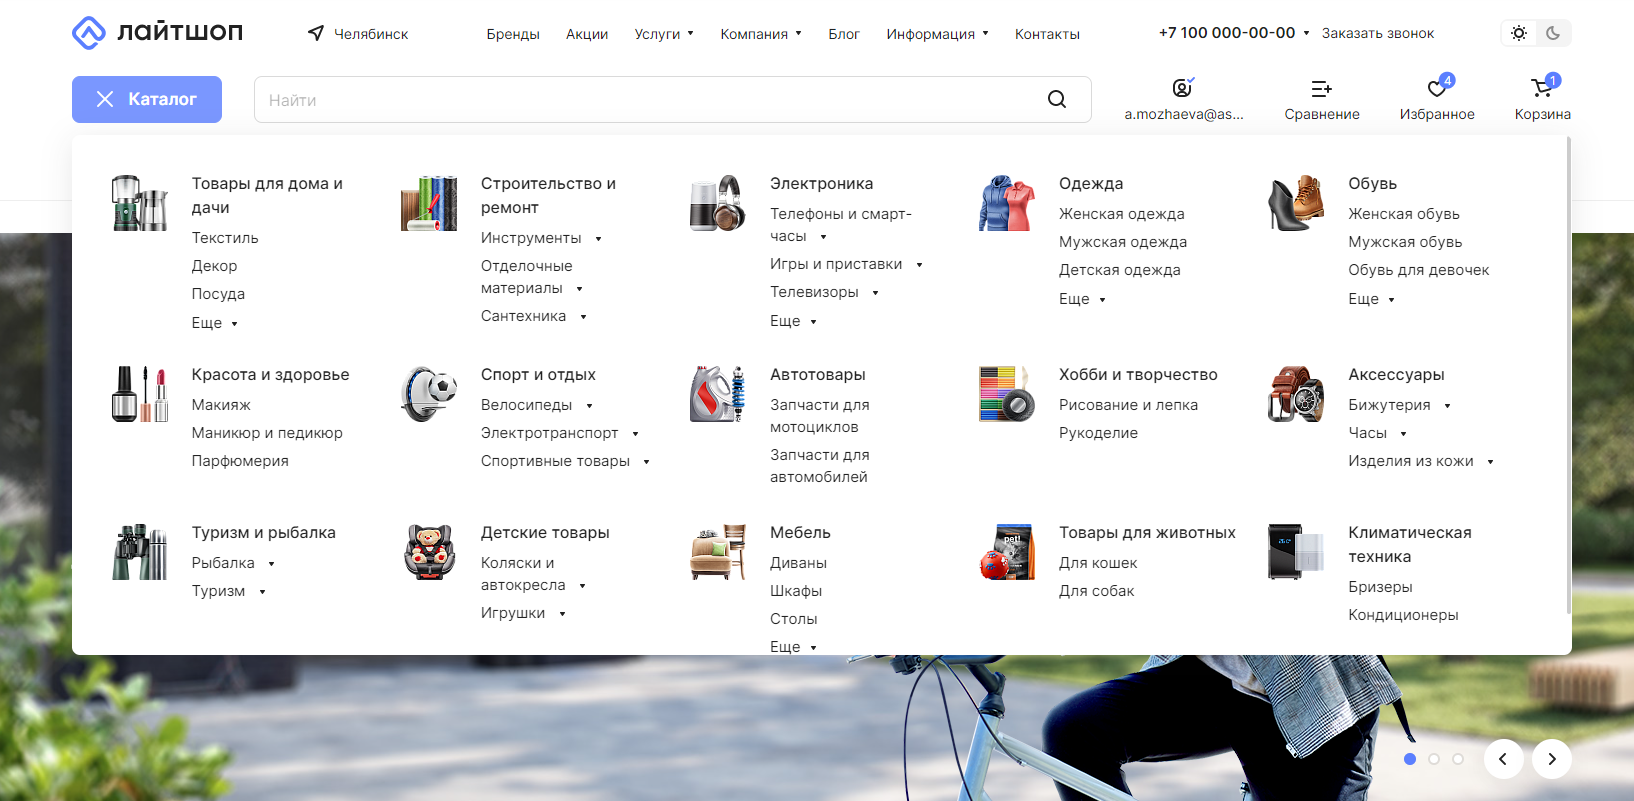The width and height of the screenshot is (1634, 801).
Task: Select the second slider pagination dot
Action: coord(1434,759)
